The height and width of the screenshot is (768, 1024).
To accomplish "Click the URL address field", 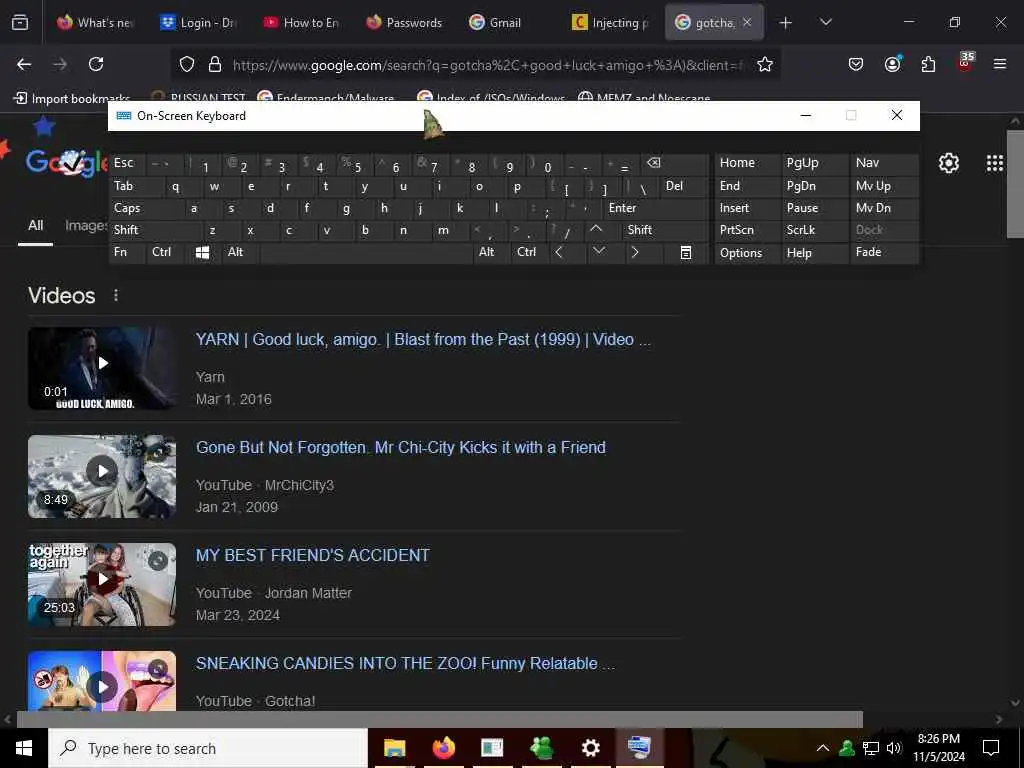I will (x=488, y=65).
